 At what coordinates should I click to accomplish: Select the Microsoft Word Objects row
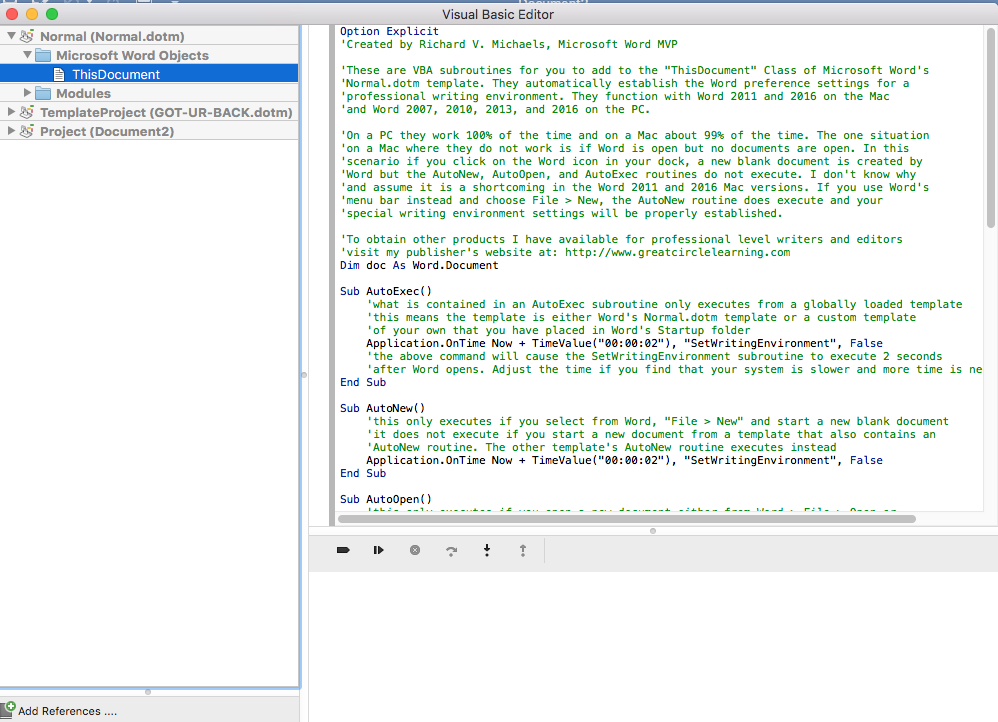pyautogui.click(x=149, y=55)
